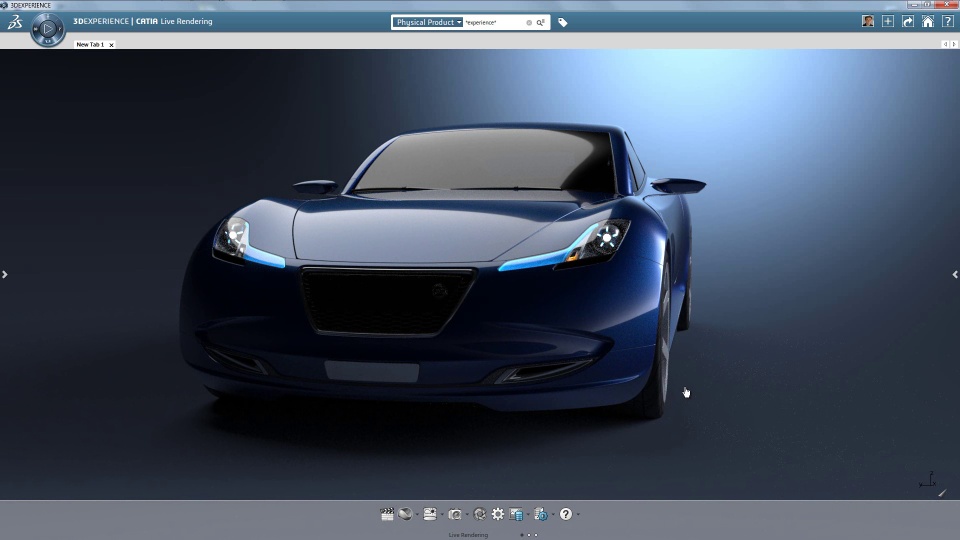This screenshot has width=960, height=540.
Task: Click the XYZ axis triad
Action: point(928,480)
